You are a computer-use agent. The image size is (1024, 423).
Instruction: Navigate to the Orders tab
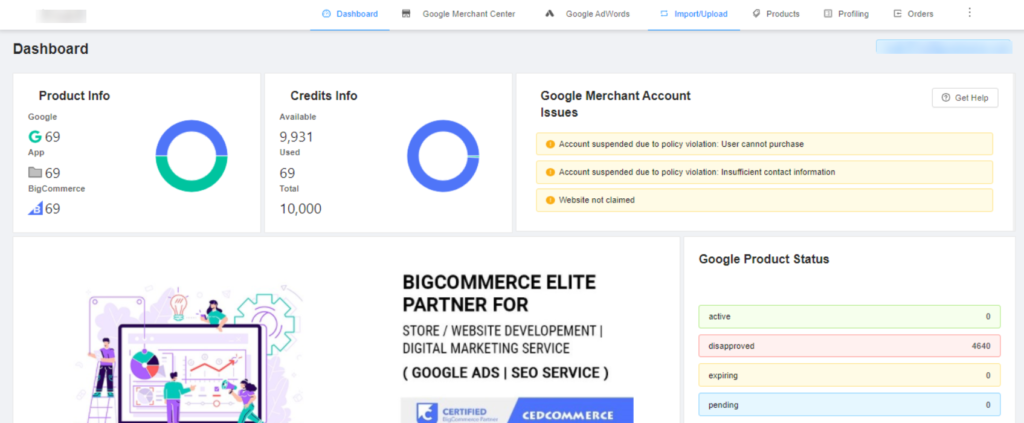(x=914, y=14)
